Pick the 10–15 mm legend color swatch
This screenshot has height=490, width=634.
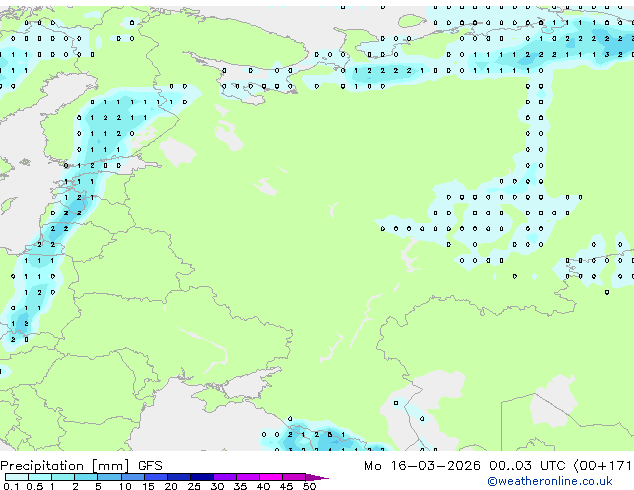(x=132, y=477)
